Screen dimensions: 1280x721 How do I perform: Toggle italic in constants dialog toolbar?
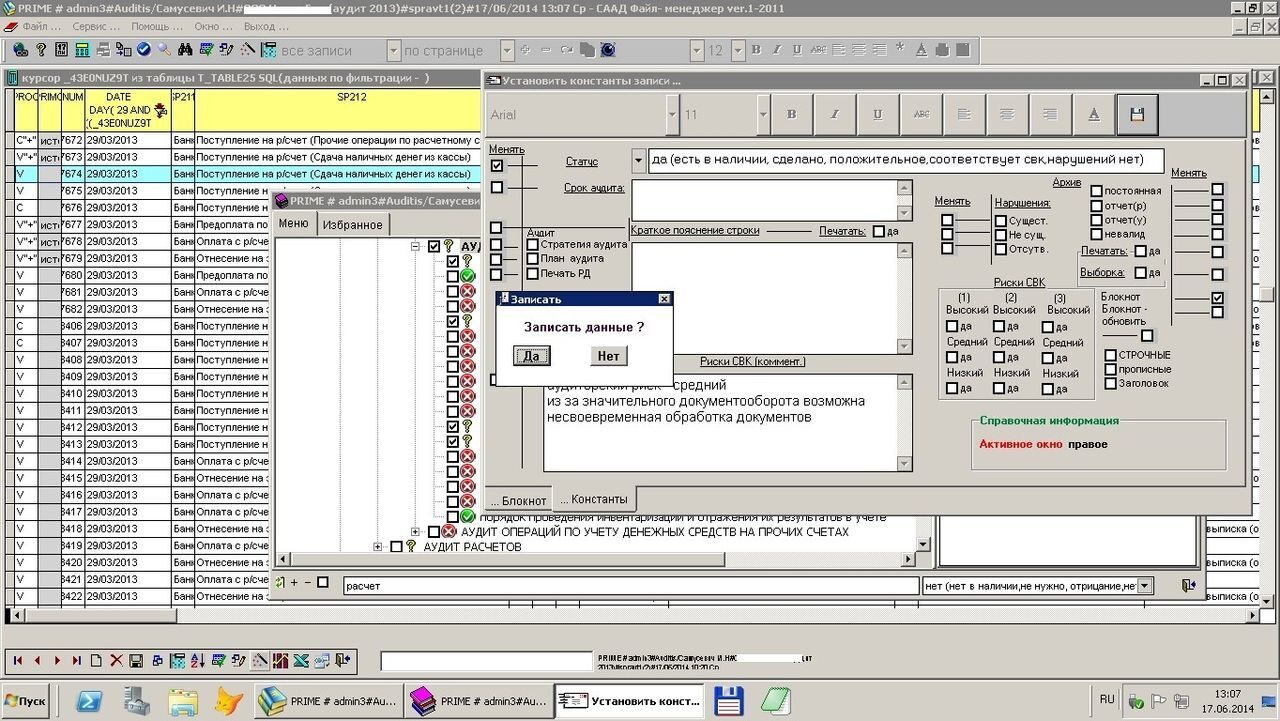point(834,115)
